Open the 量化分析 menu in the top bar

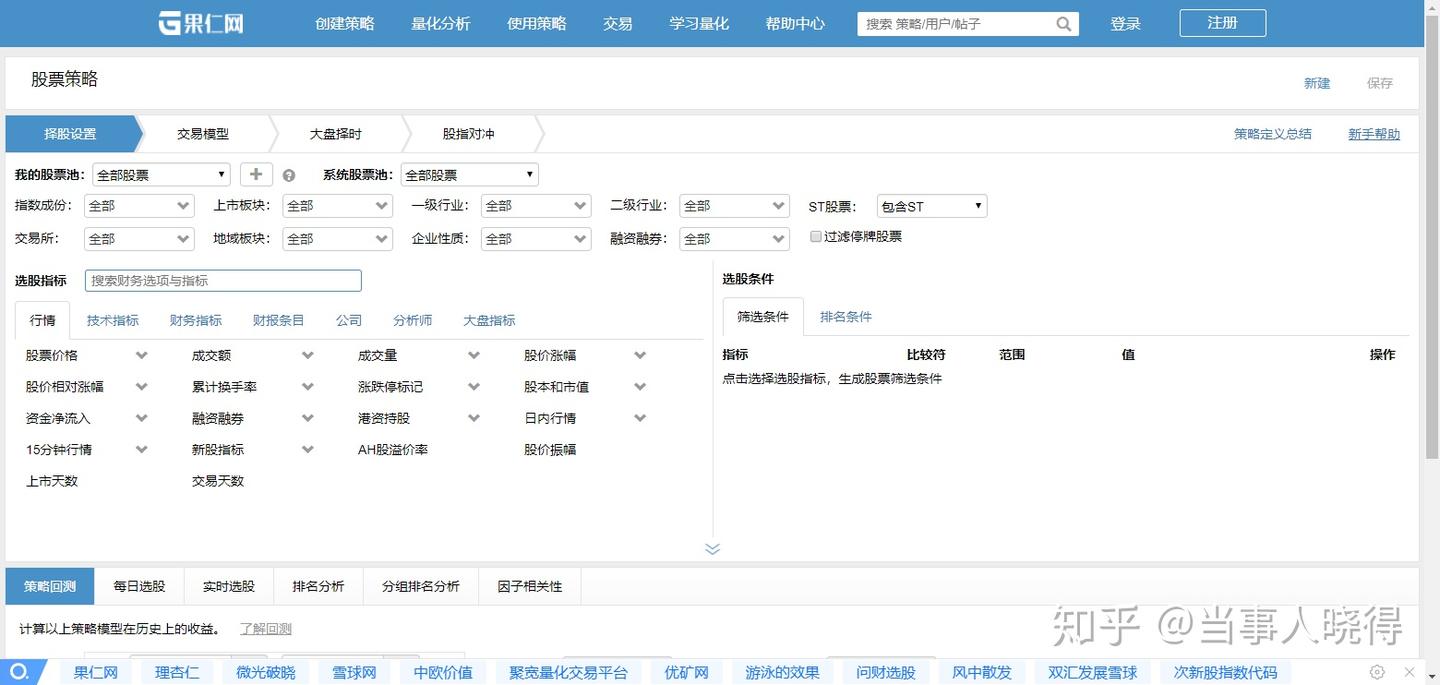[440, 22]
